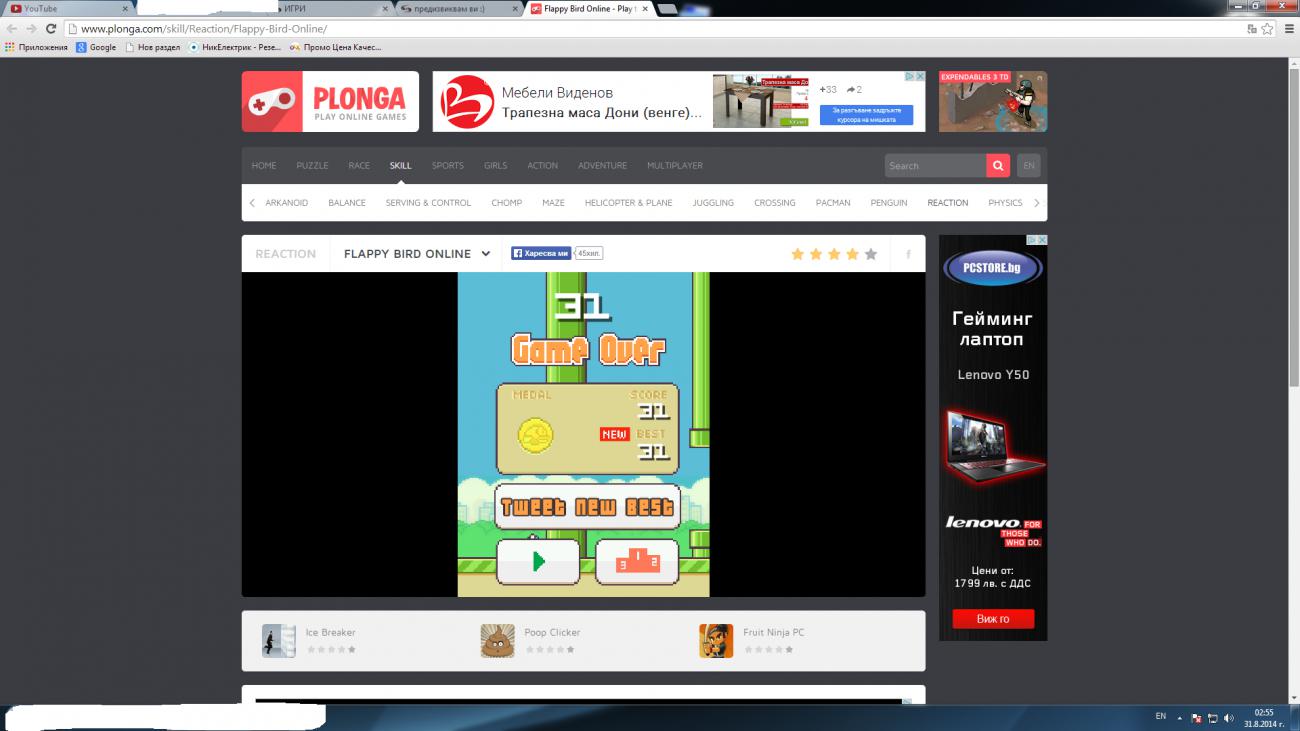Open the HOME menu item
Viewport: 1300px width, 731px height.
(x=264, y=166)
